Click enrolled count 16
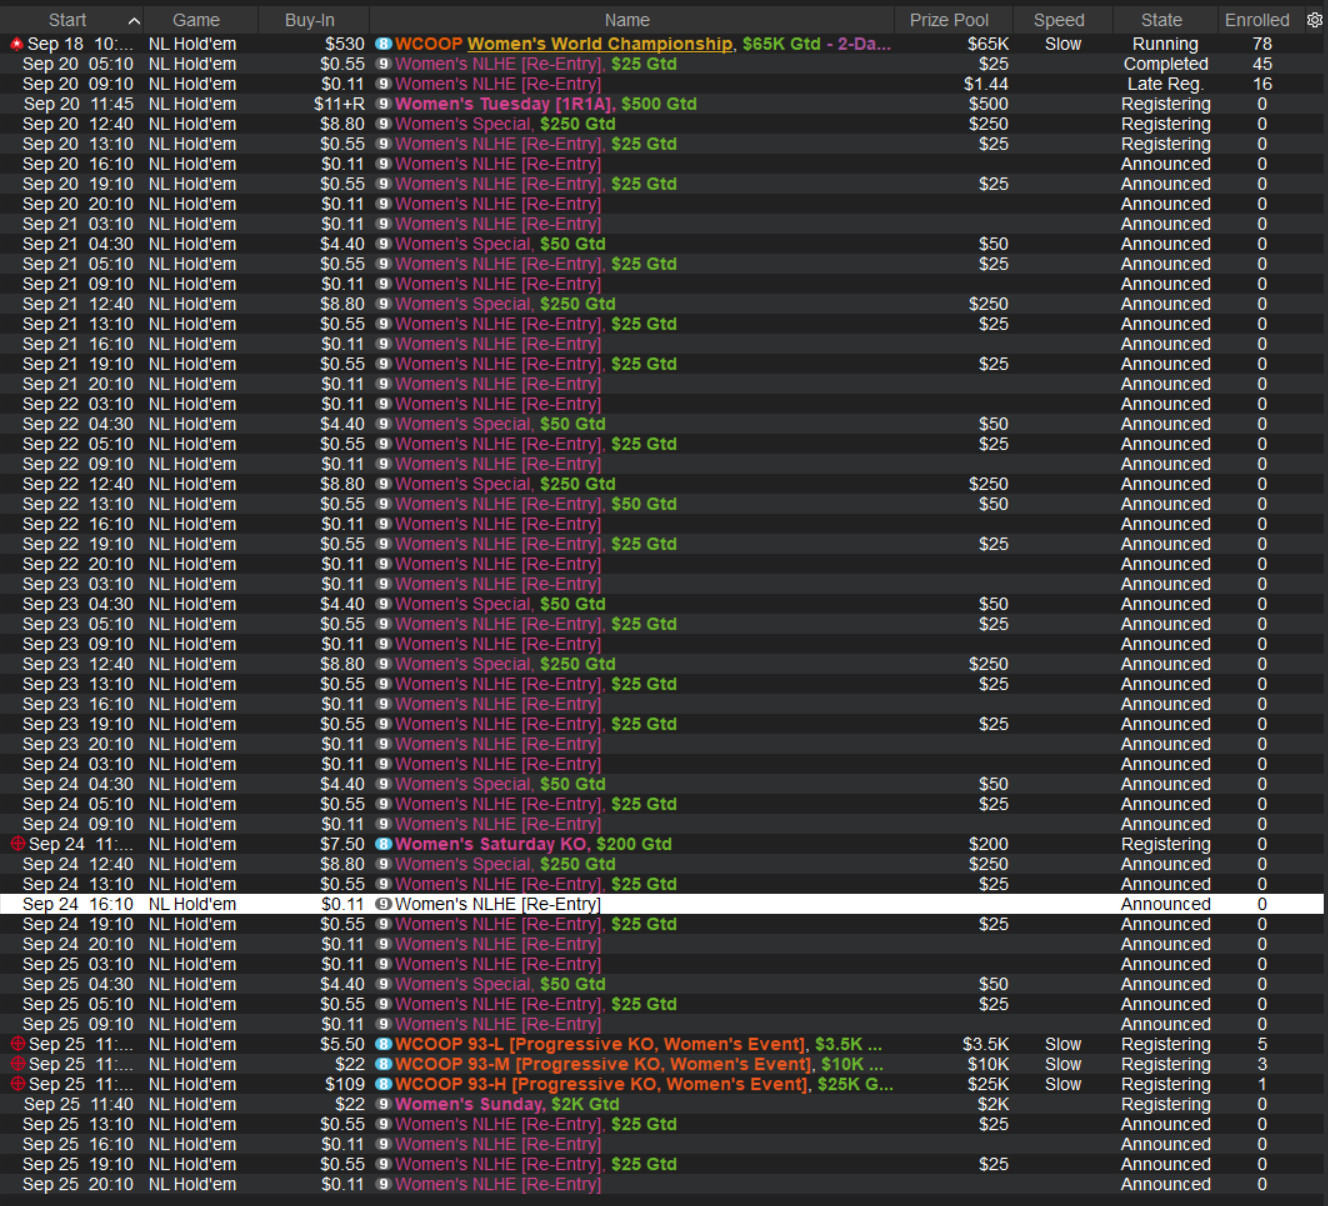 tap(1262, 84)
